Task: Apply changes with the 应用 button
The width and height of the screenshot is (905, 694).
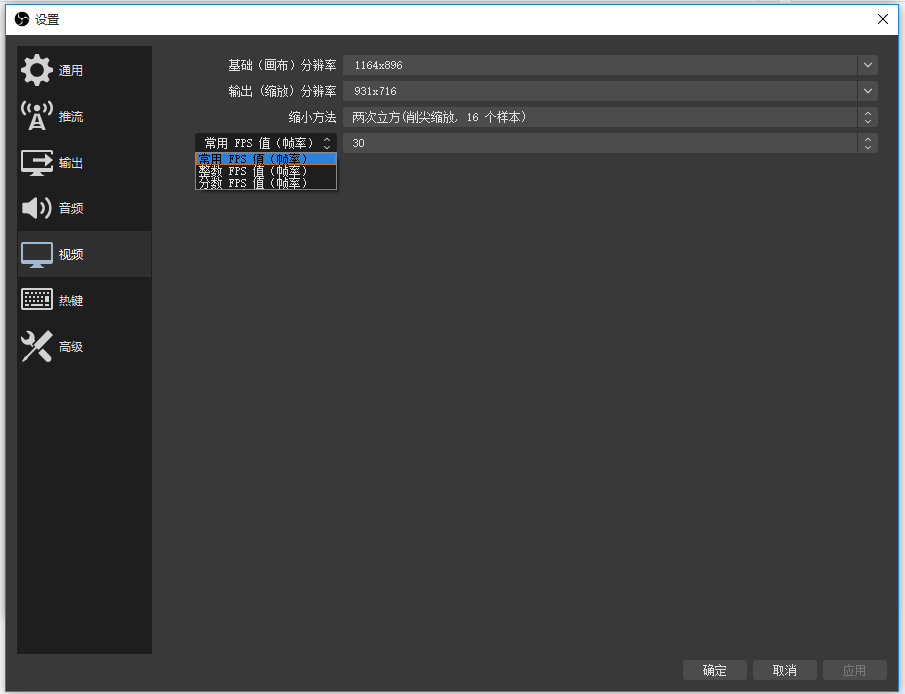Action: [x=855, y=670]
